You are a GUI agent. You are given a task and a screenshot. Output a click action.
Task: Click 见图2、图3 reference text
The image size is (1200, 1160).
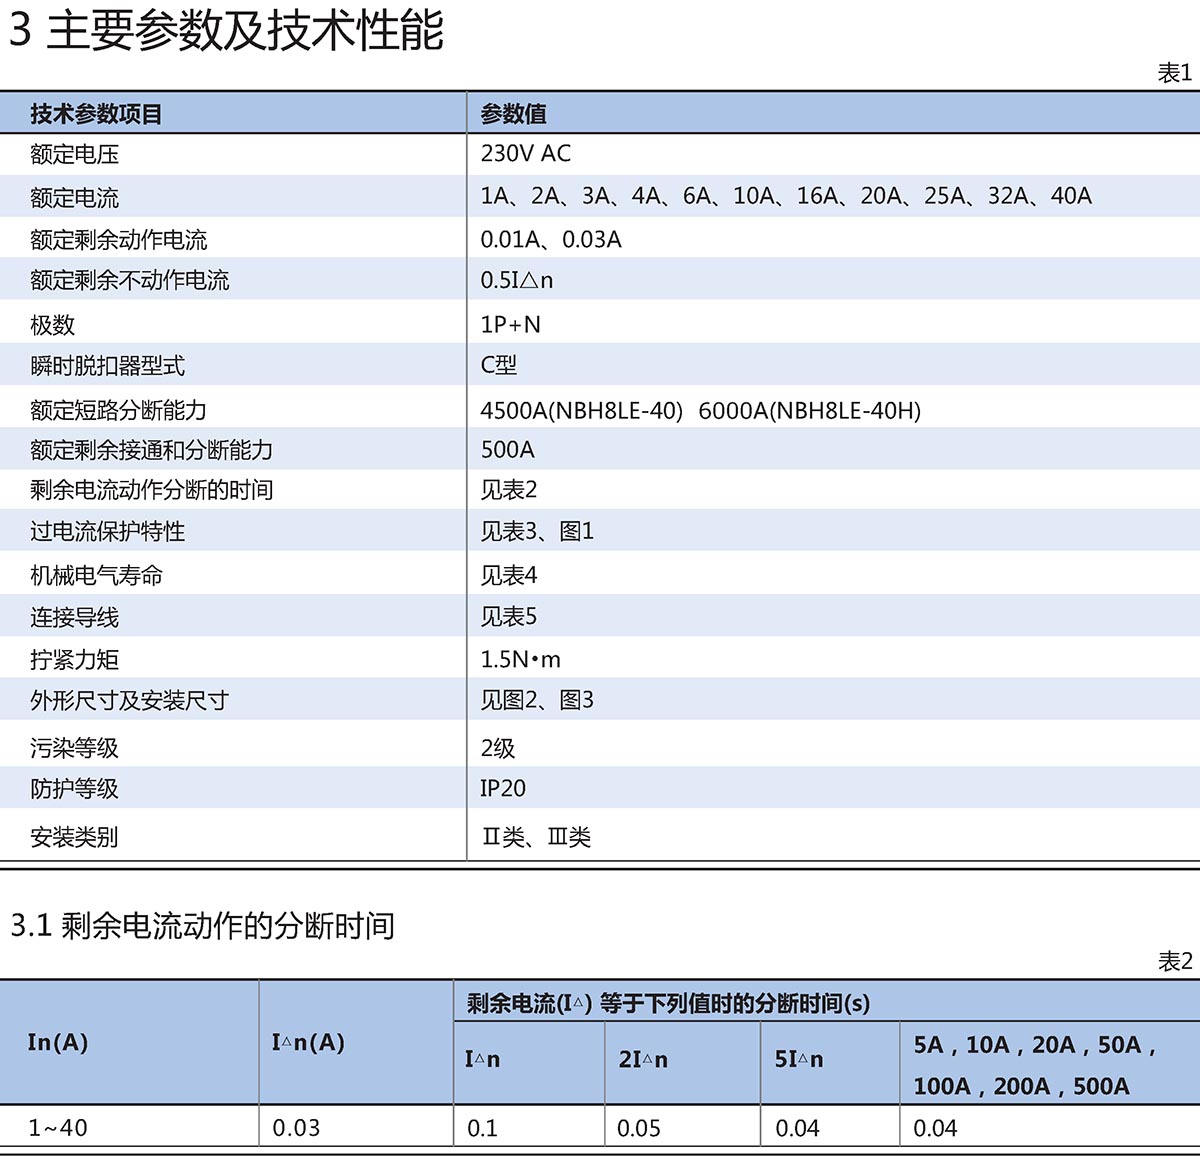(537, 700)
